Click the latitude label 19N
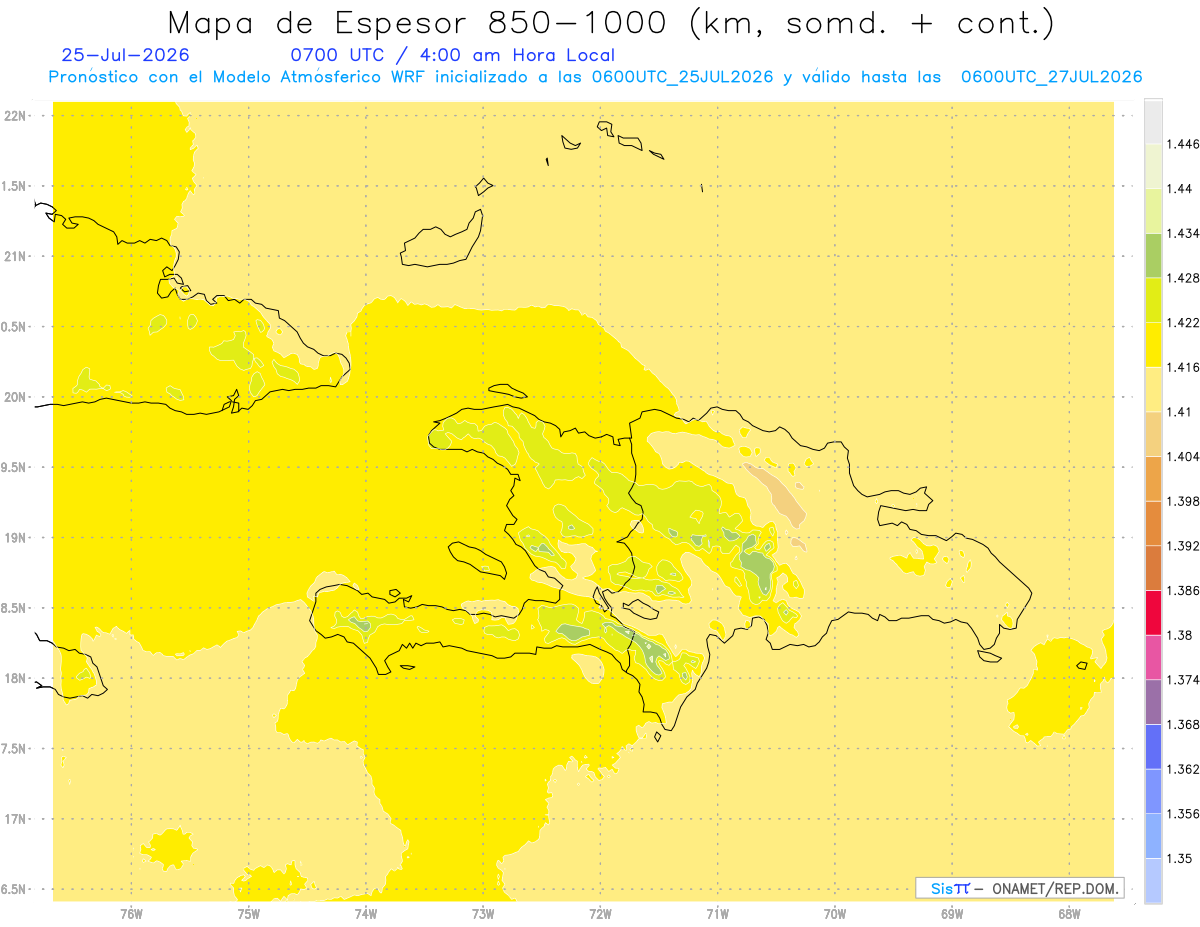The height and width of the screenshot is (927, 1200). point(16,537)
